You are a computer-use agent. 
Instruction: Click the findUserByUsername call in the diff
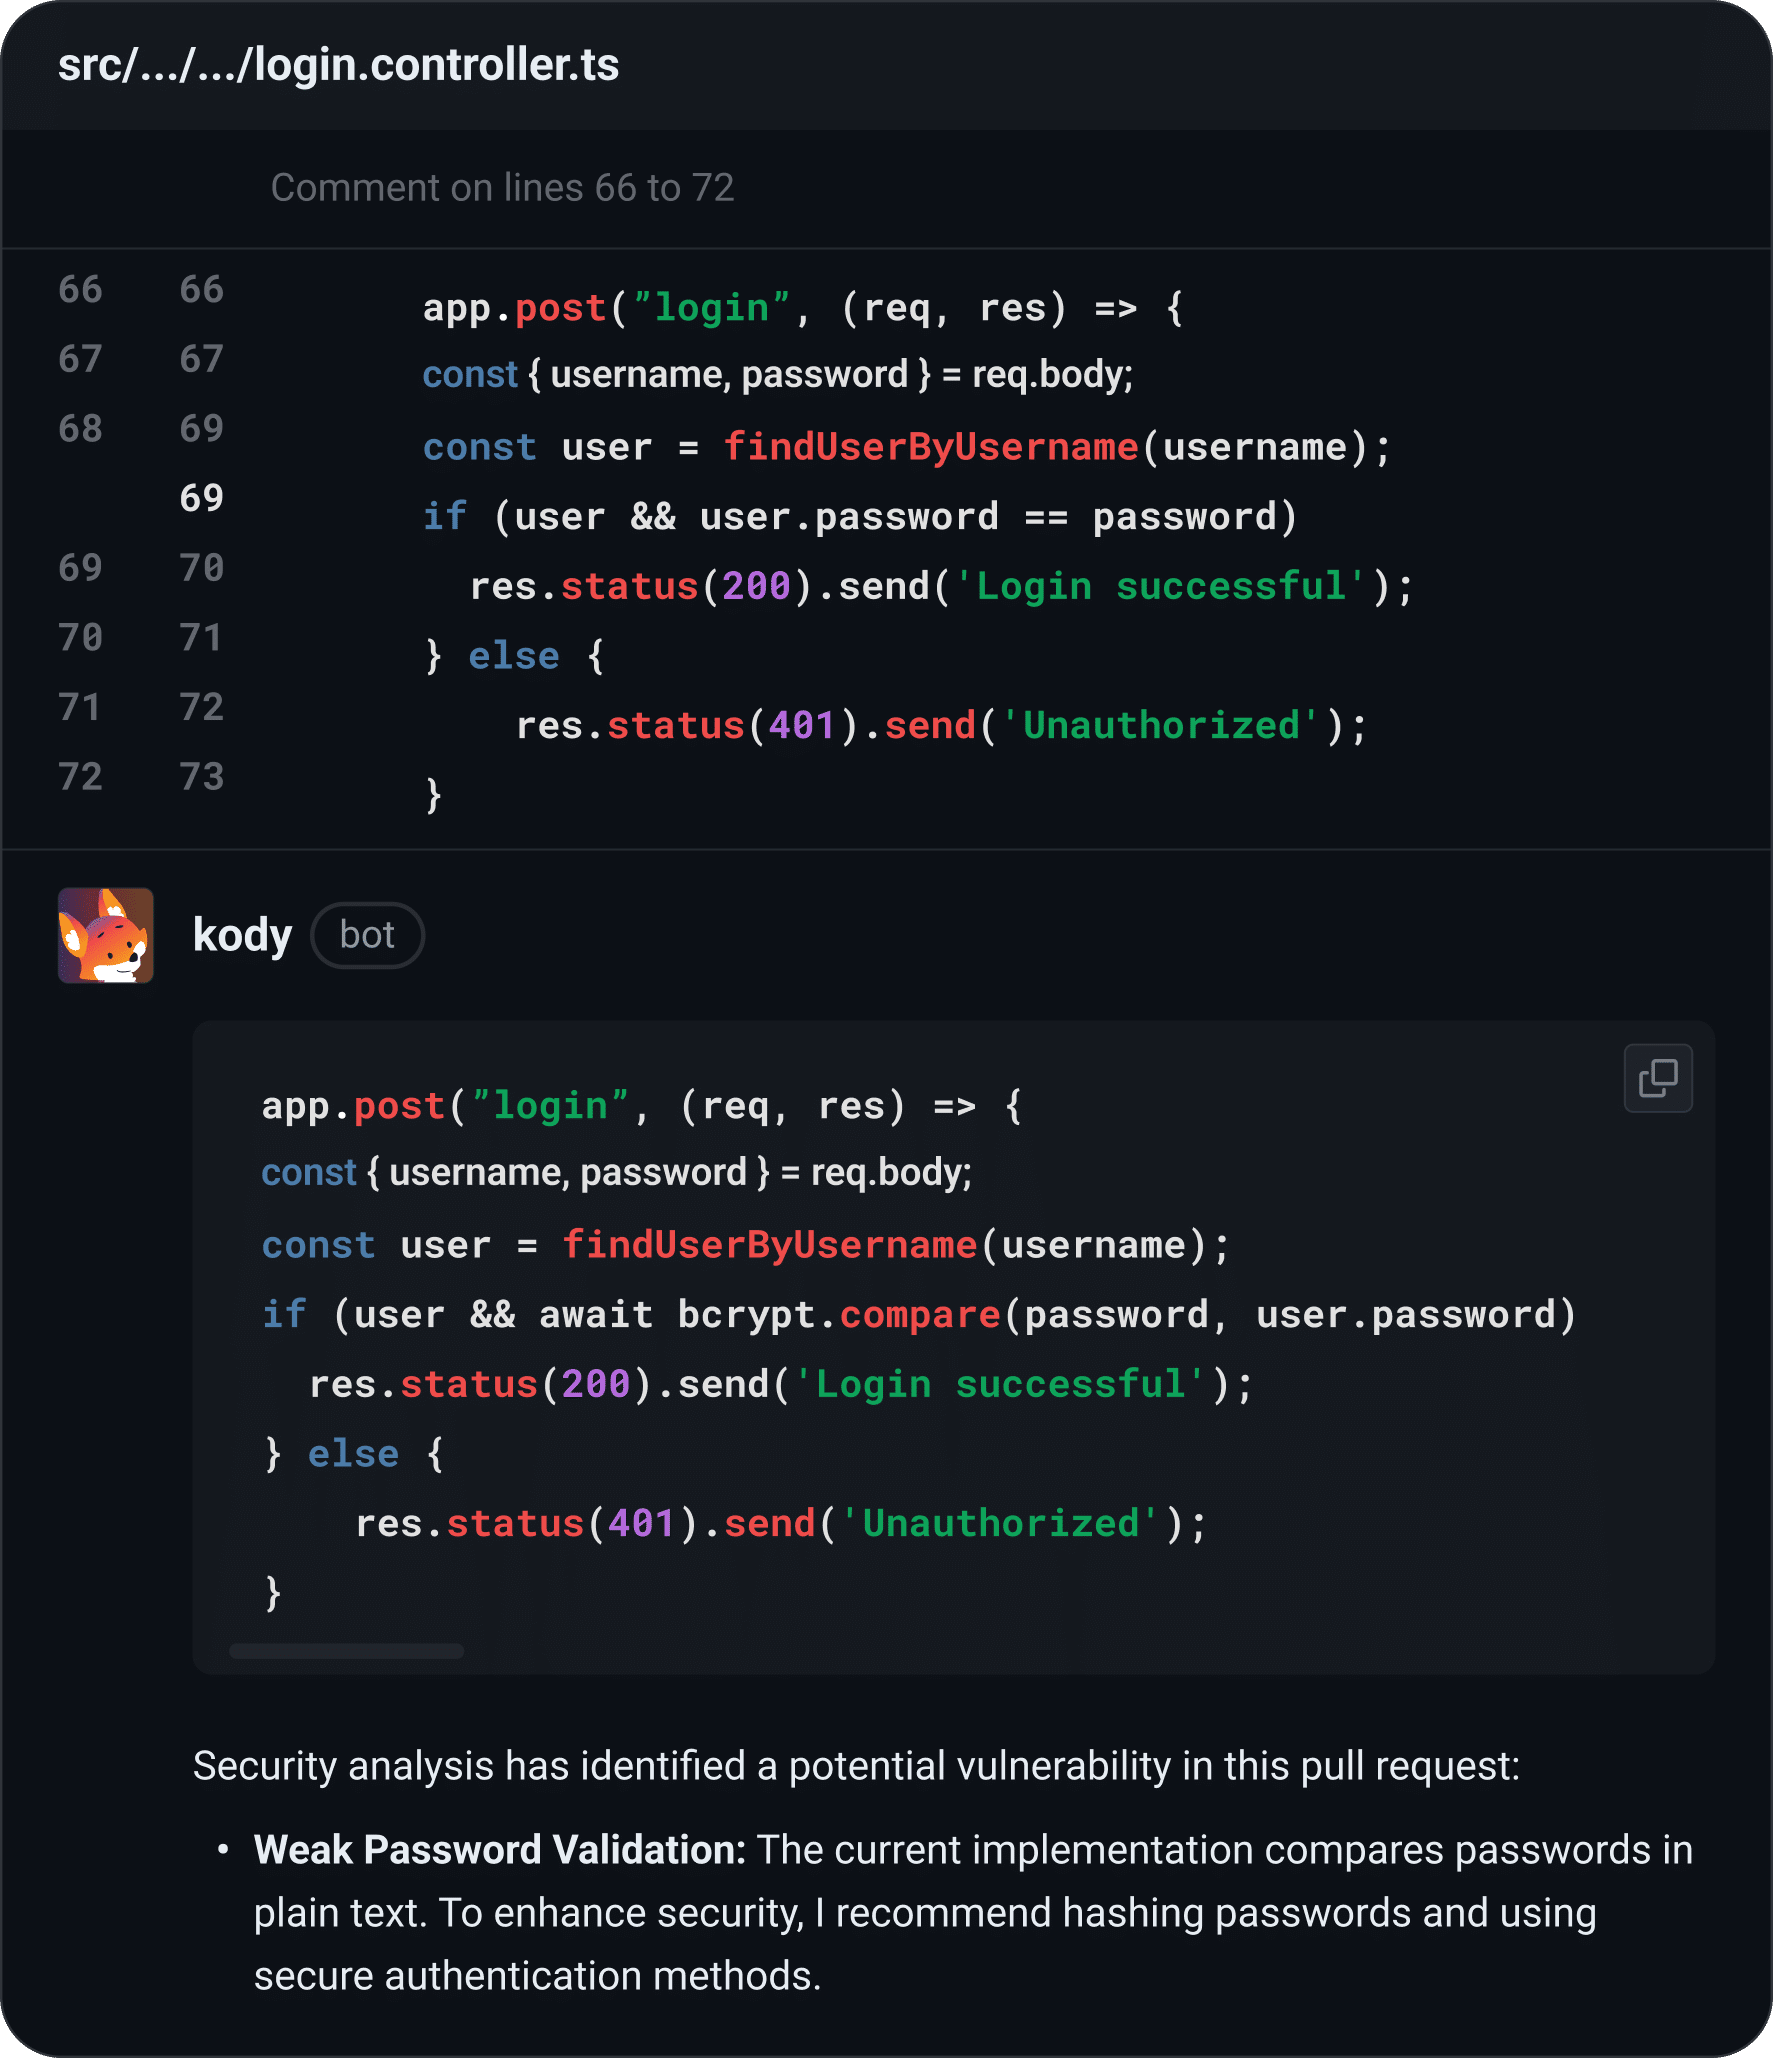click(932, 447)
